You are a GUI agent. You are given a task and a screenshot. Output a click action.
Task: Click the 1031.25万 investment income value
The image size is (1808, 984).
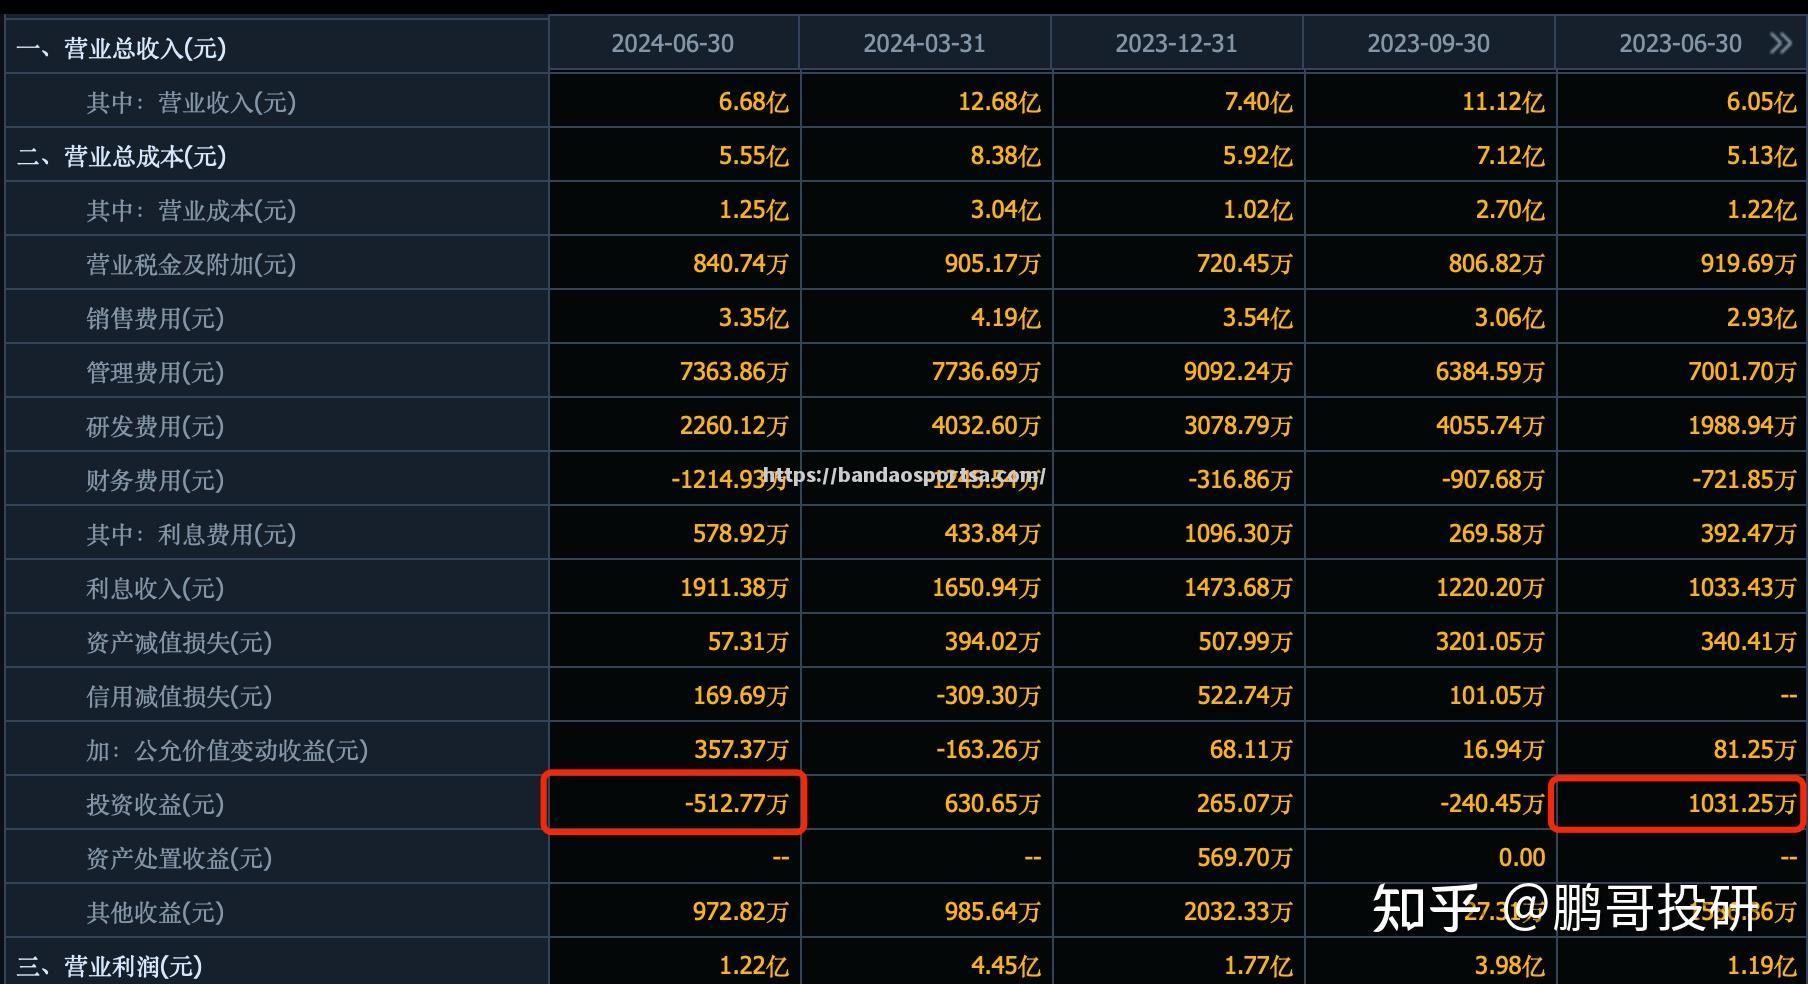(1742, 804)
